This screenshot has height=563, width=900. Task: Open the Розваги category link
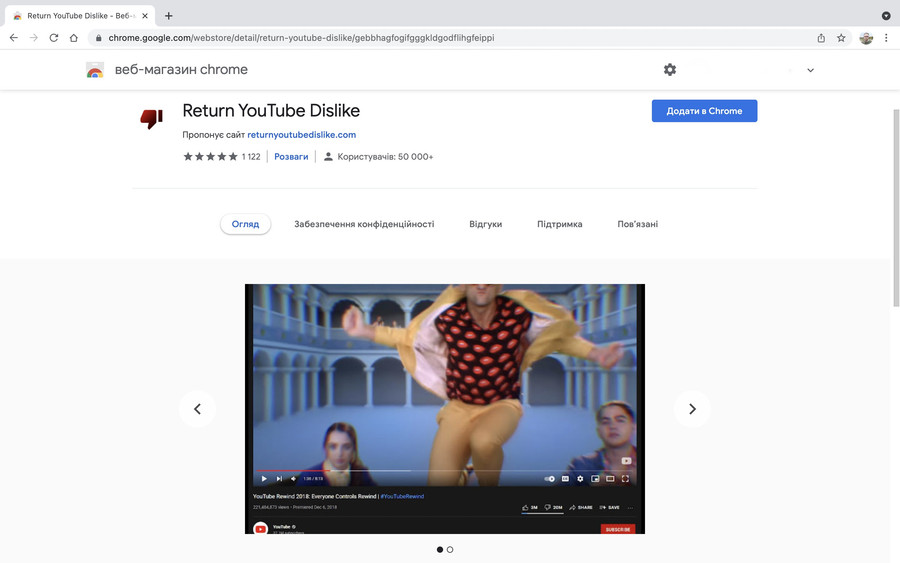coord(291,157)
